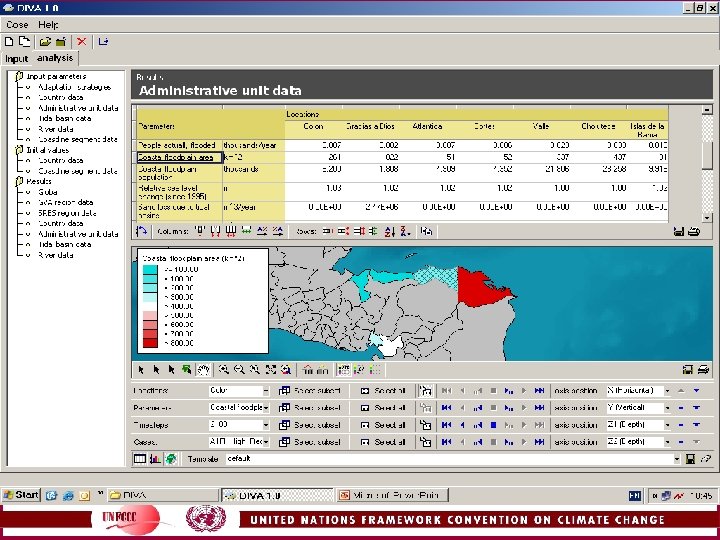Open the Timesteps dropdown
This screenshot has width=720, height=540.
coord(266,425)
